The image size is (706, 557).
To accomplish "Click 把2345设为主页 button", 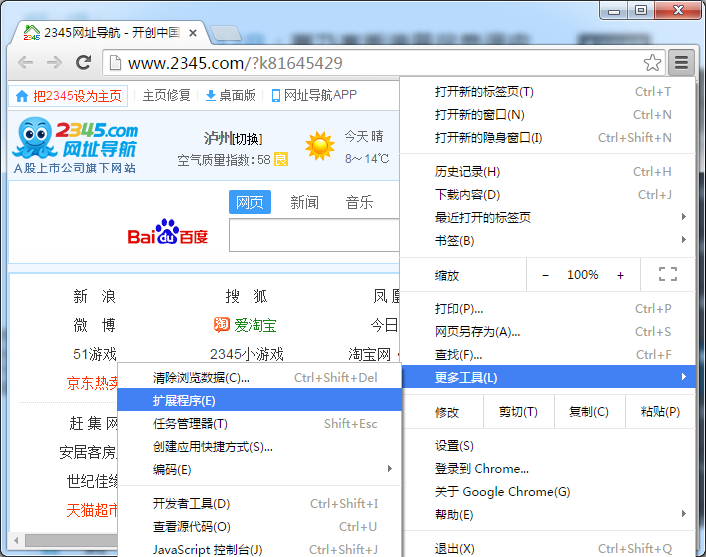I will pyautogui.click(x=68, y=96).
